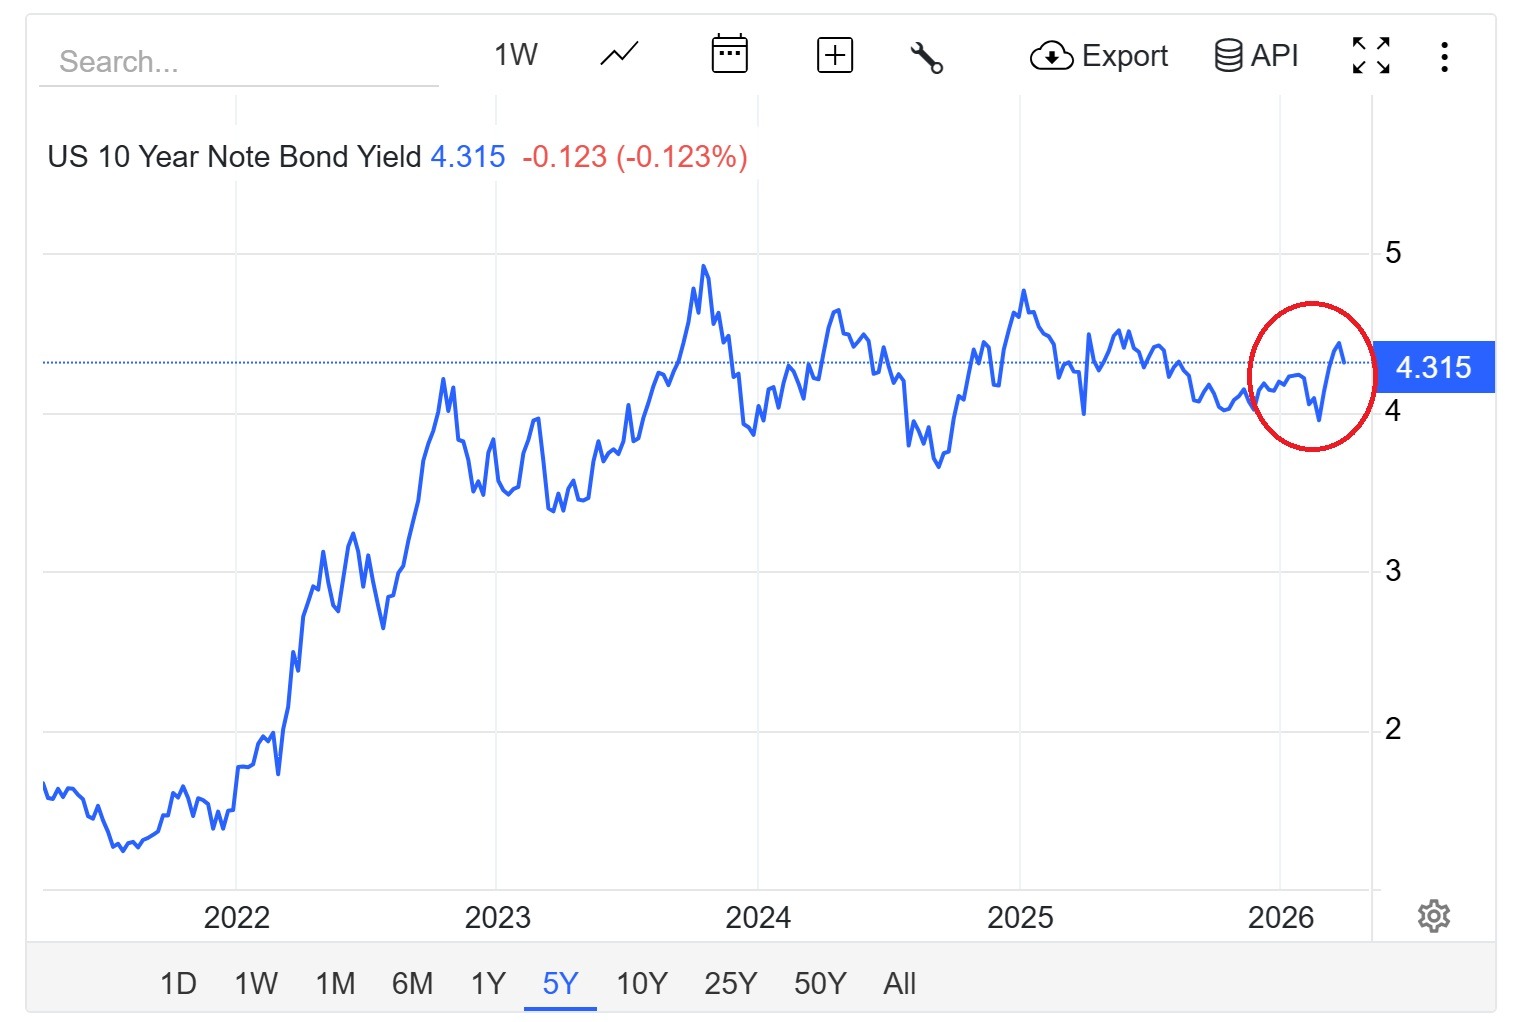The image size is (1523, 1022).
Task: Switch to the 6M range
Action: click(412, 984)
